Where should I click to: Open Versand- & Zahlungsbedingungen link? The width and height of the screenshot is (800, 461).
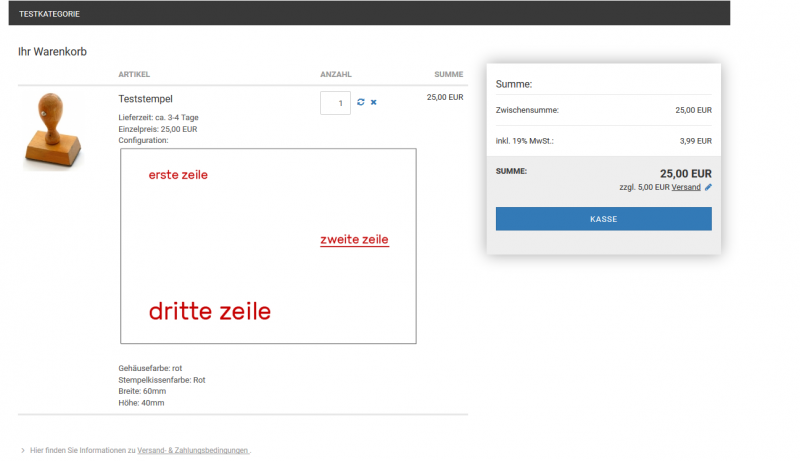coord(193,450)
